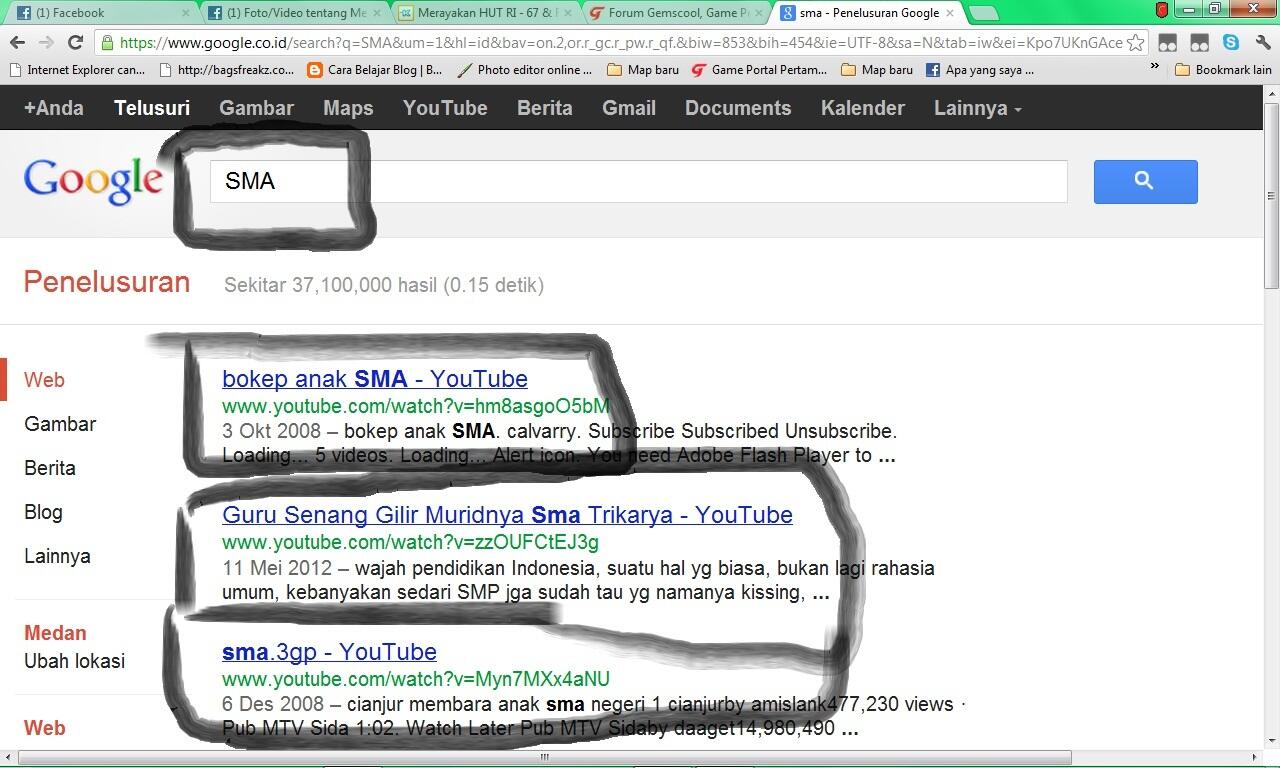The height and width of the screenshot is (768, 1280).
Task: Open the Internet Explorer bookmark
Action: tap(76, 70)
